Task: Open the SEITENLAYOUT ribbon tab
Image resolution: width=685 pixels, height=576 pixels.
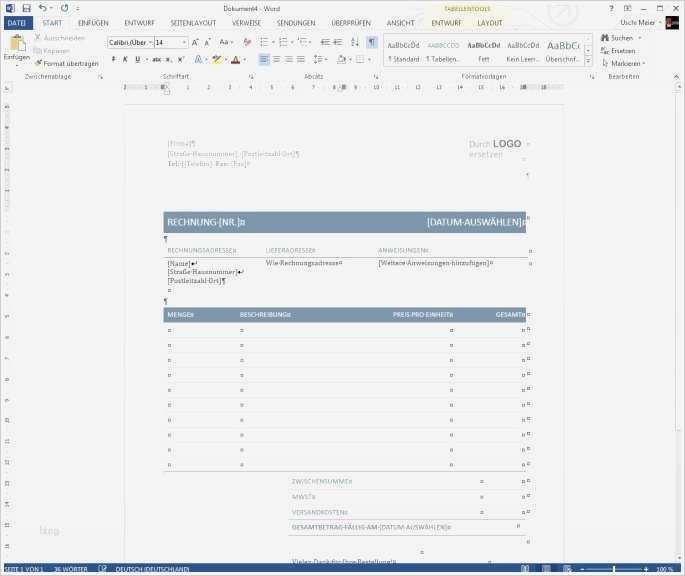Action: click(x=193, y=23)
